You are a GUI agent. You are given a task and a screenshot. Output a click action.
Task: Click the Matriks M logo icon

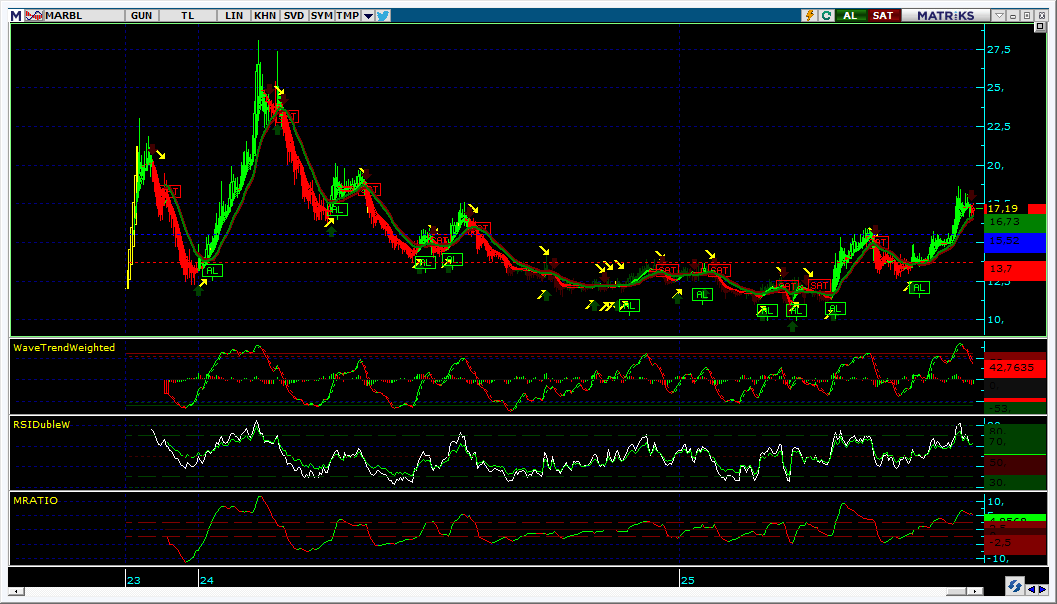tap(16, 16)
